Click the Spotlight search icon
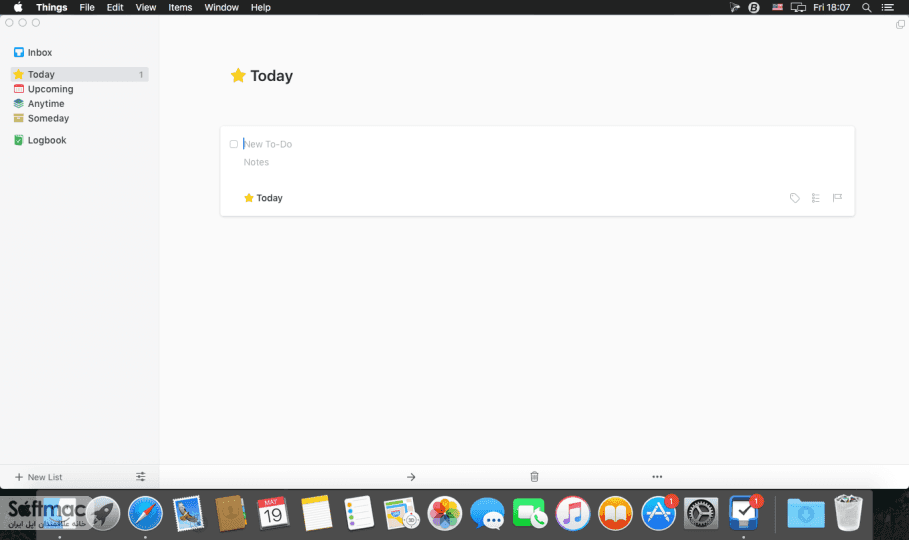Screen dimensions: 909x540 [867, 8]
